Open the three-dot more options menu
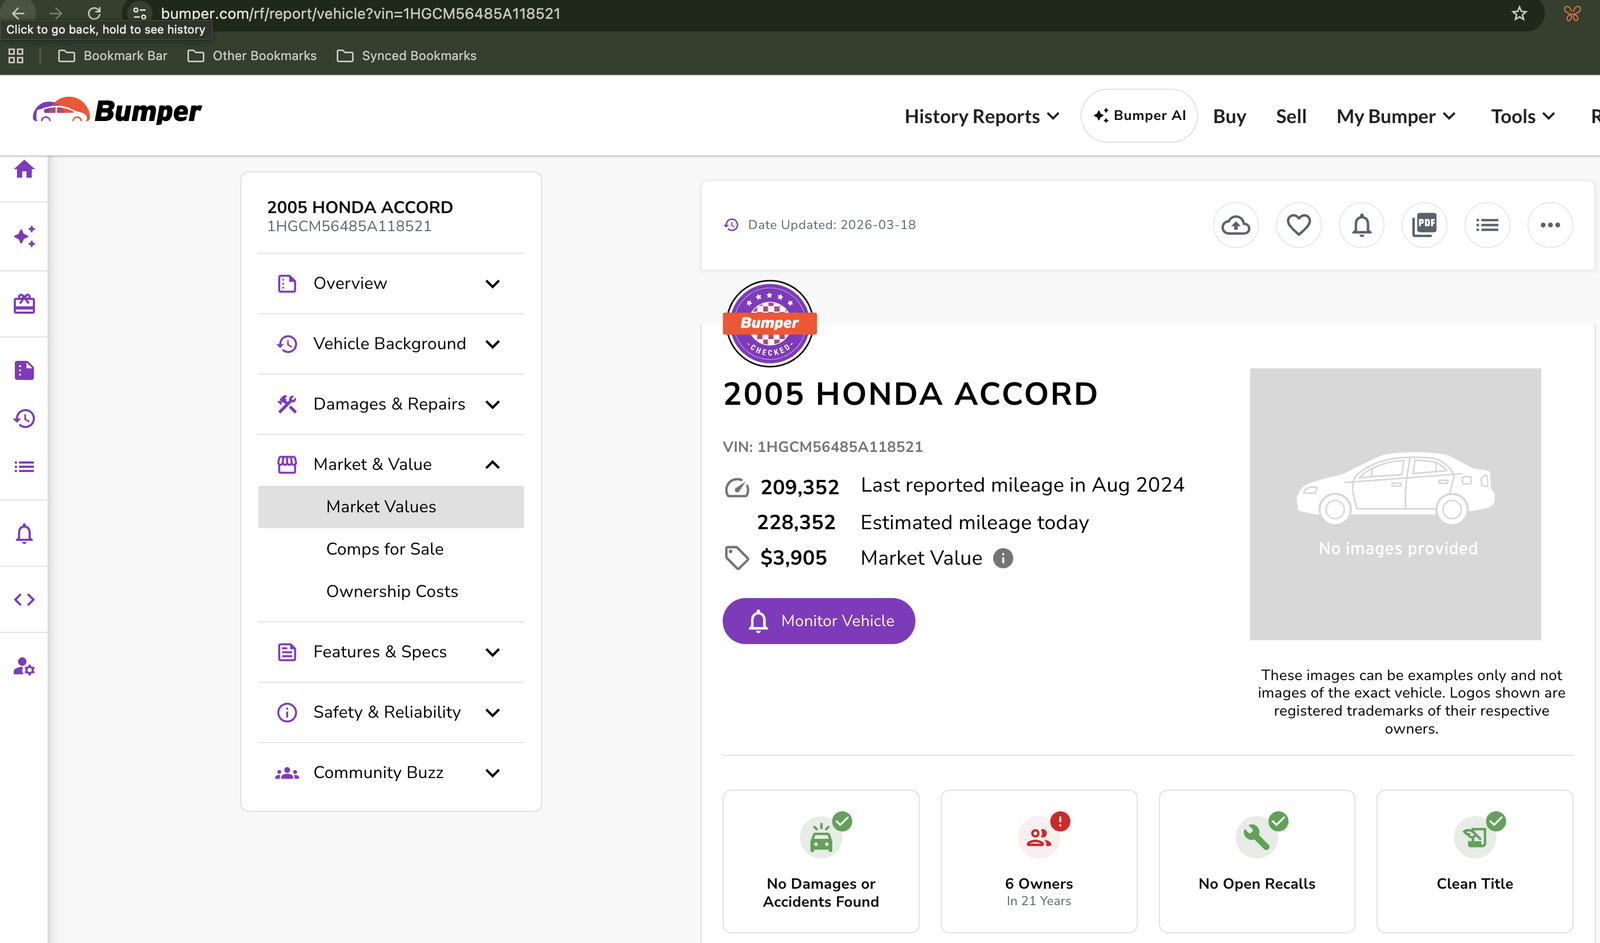Image resolution: width=1600 pixels, height=943 pixels. [x=1550, y=225]
